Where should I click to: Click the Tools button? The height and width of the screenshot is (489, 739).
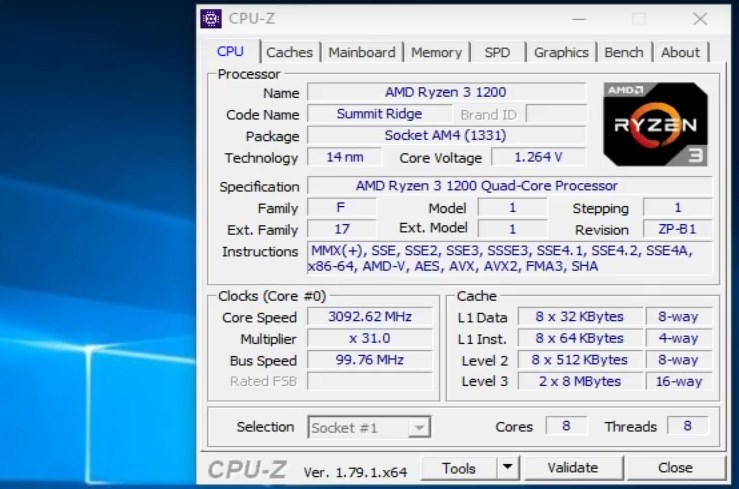point(459,468)
